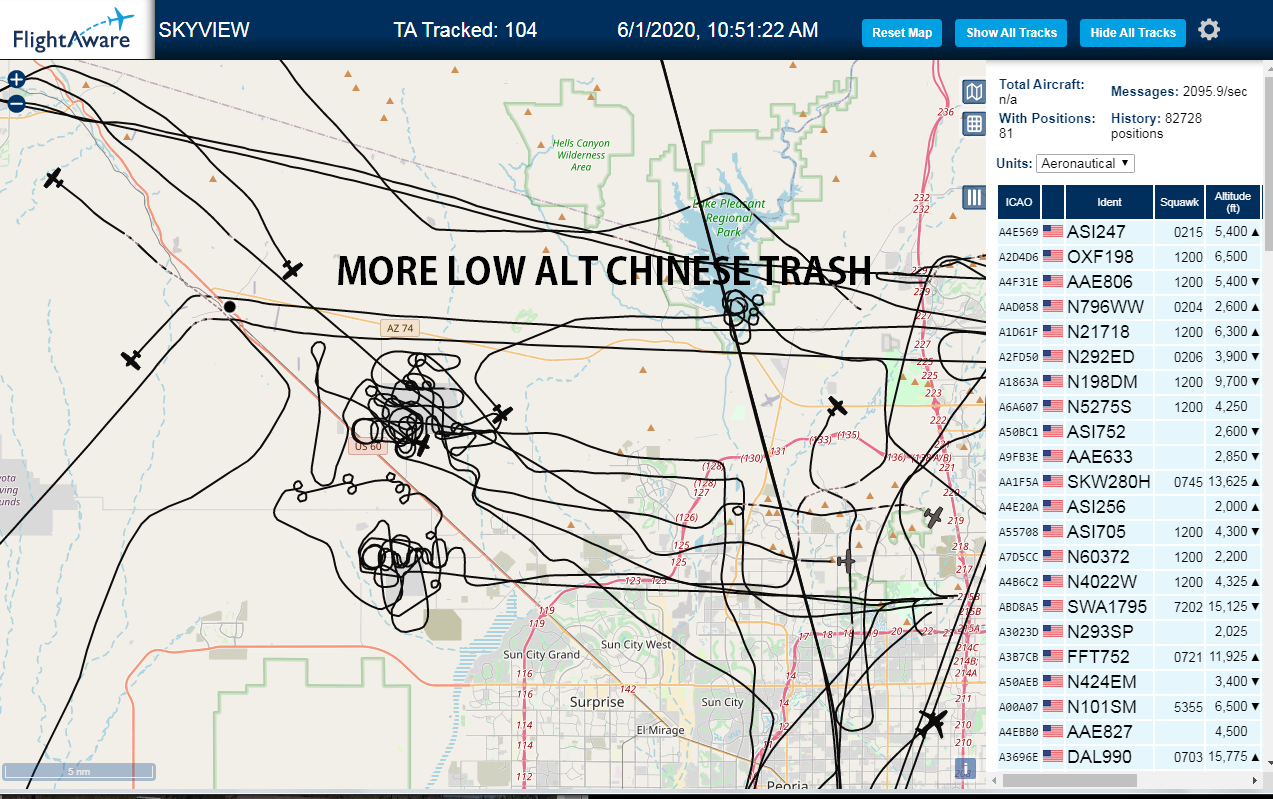This screenshot has height=799, width=1273.
Task: Click the TA Tracked: 104 header text
Action: point(465,30)
